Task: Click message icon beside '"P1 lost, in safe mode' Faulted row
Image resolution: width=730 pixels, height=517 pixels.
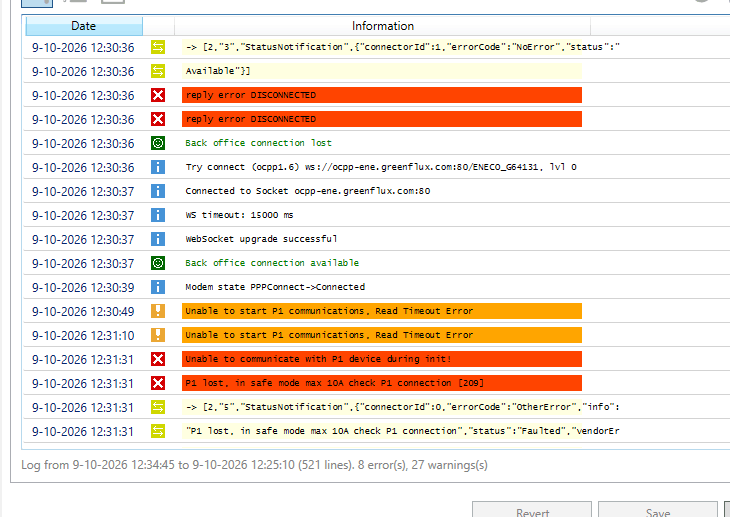Action: [x=158, y=431]
